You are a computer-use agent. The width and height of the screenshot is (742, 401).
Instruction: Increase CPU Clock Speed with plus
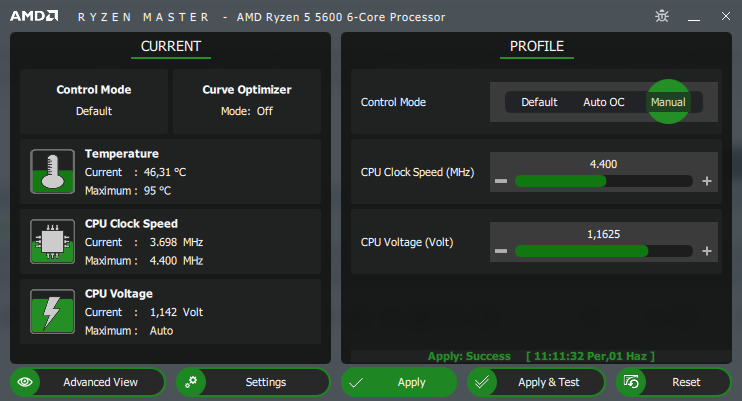(706, 181)
